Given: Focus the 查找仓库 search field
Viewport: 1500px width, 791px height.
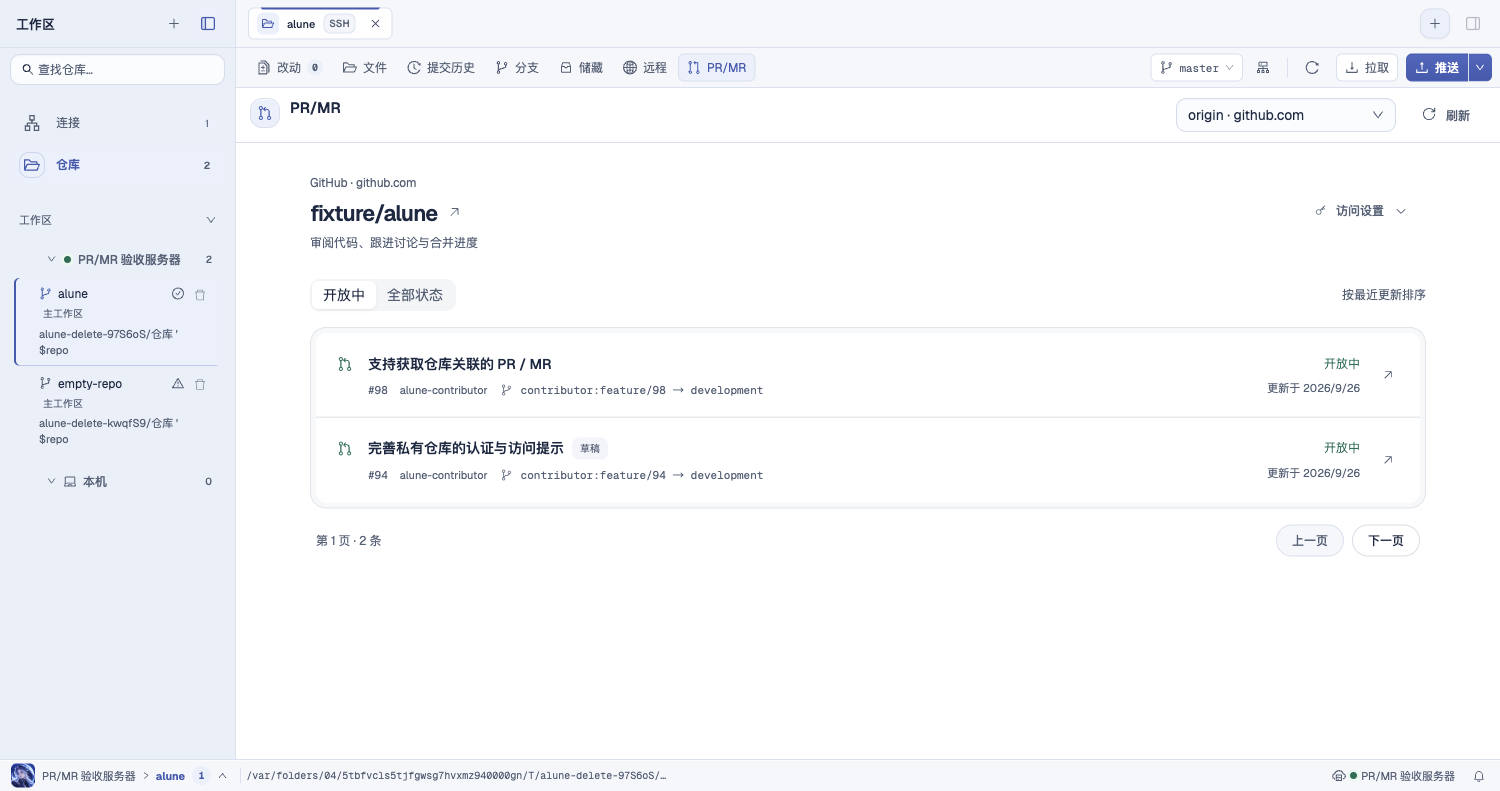Looking at the screenshot, I should pyautogui.click(x=117, y=69).
